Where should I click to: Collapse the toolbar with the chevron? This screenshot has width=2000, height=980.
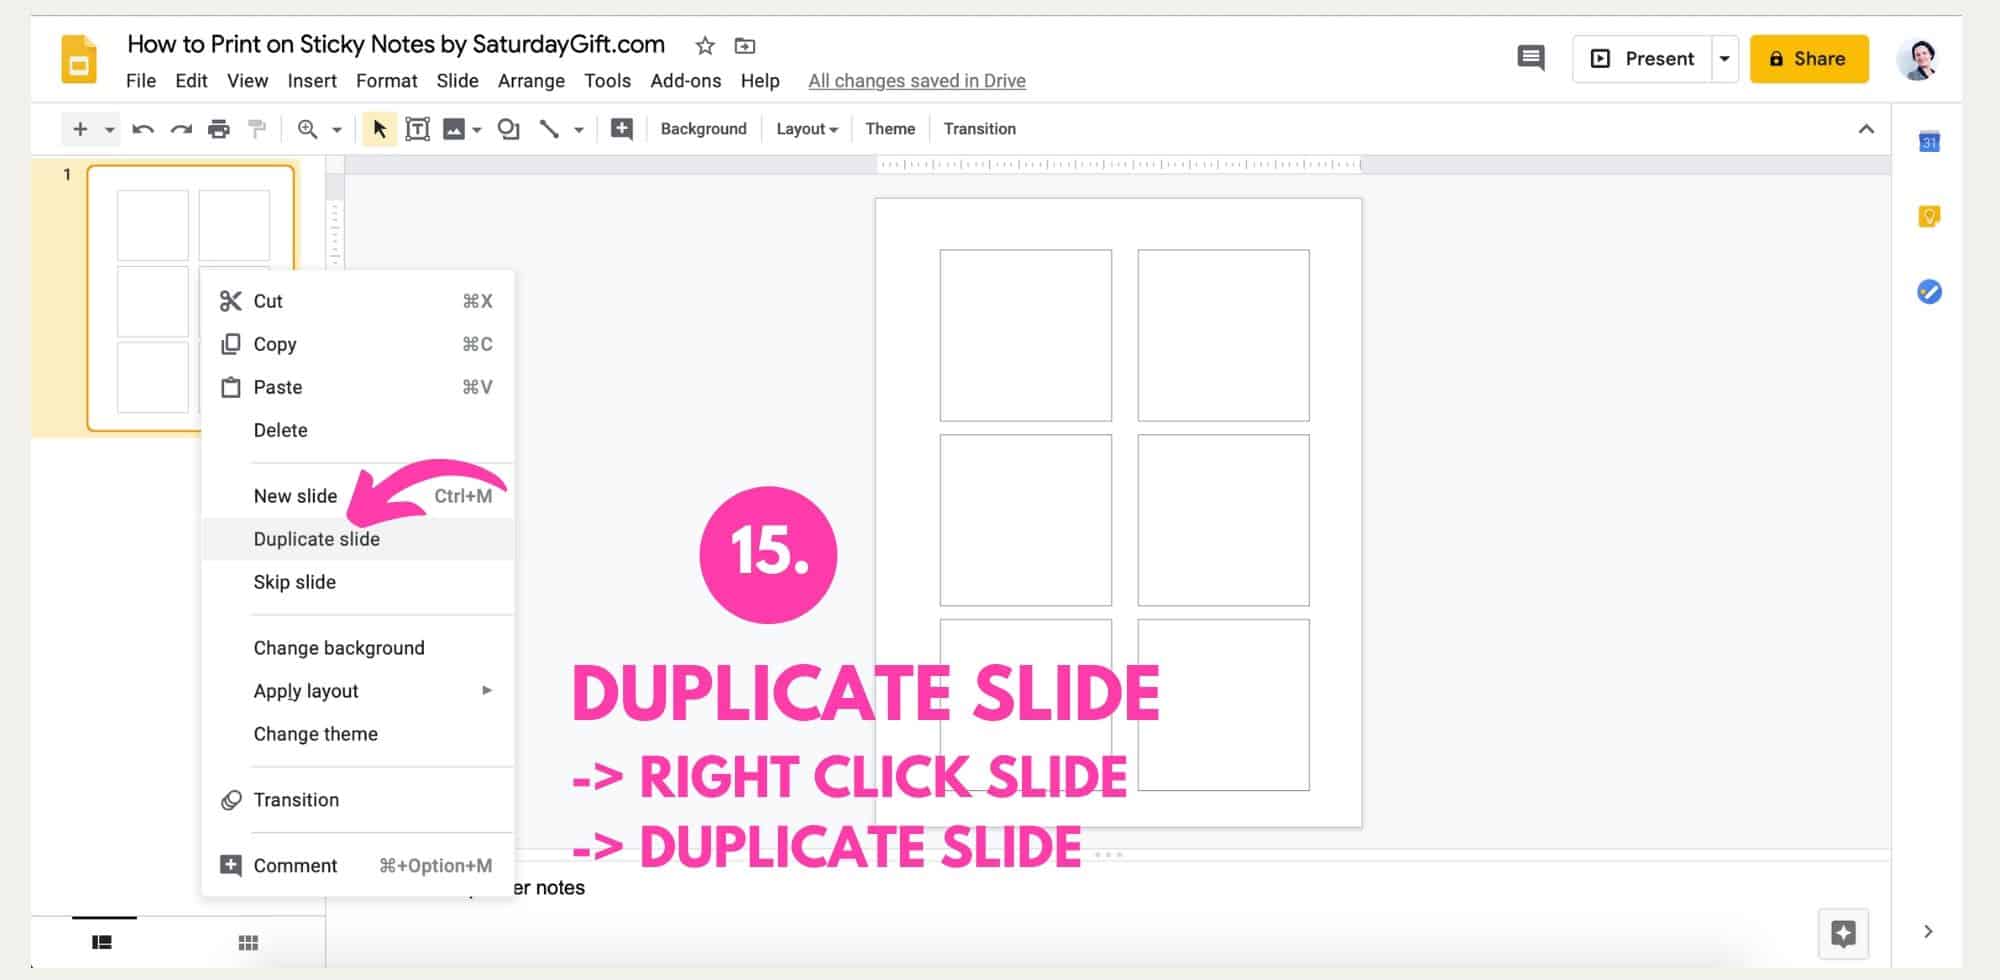click(1866, 128)
